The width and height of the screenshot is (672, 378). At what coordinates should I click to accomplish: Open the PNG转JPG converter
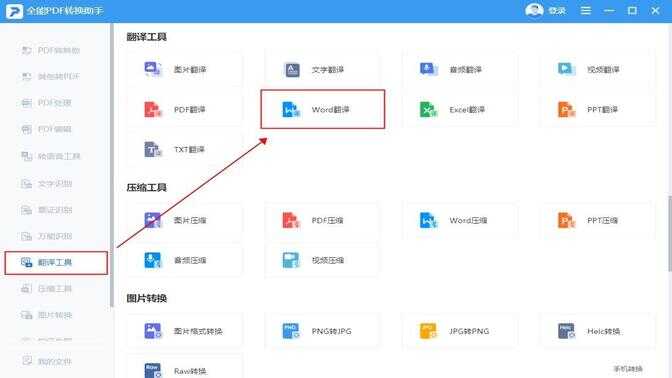click(x=322, y=331)
